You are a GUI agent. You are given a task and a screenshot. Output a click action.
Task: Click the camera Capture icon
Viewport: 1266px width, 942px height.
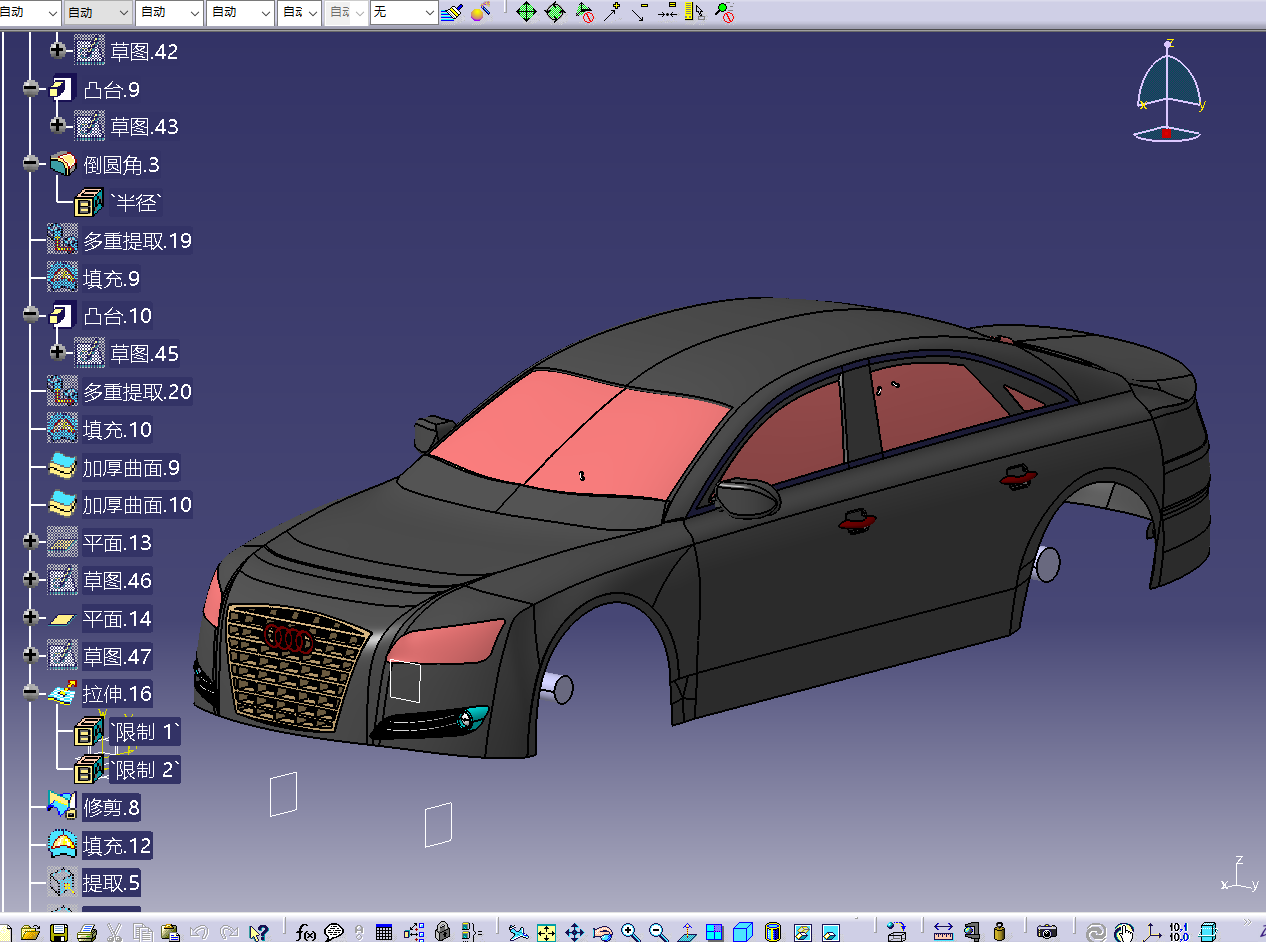1047,932
